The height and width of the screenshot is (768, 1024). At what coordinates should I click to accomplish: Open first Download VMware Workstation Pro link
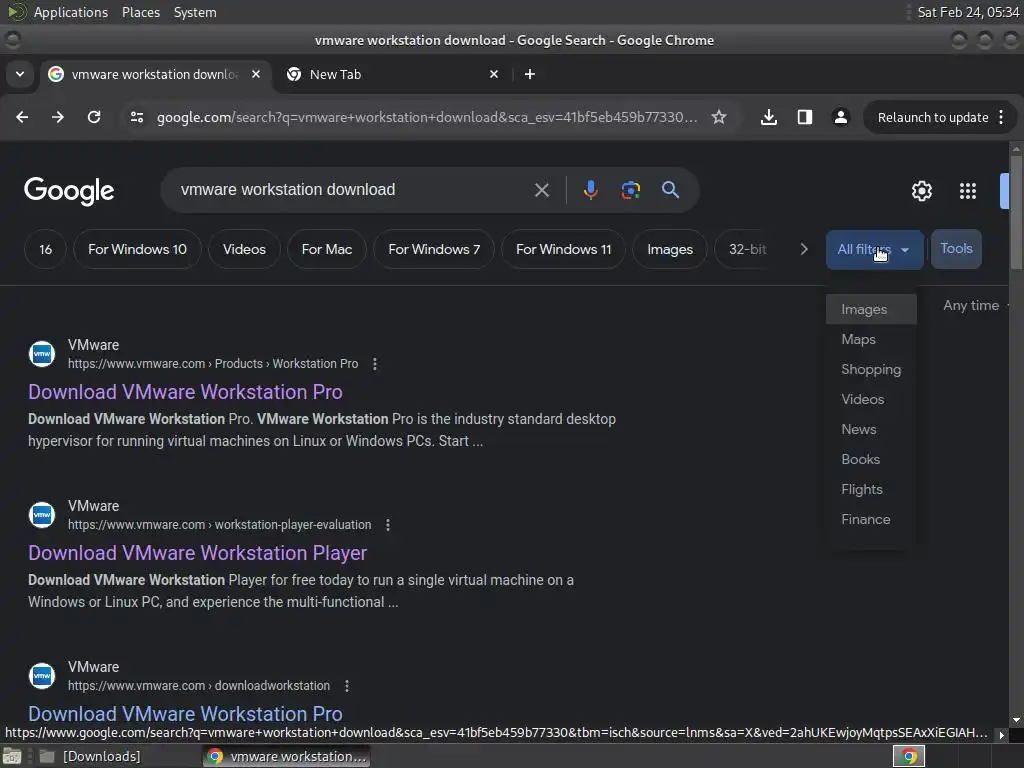(x=185, y=392)
